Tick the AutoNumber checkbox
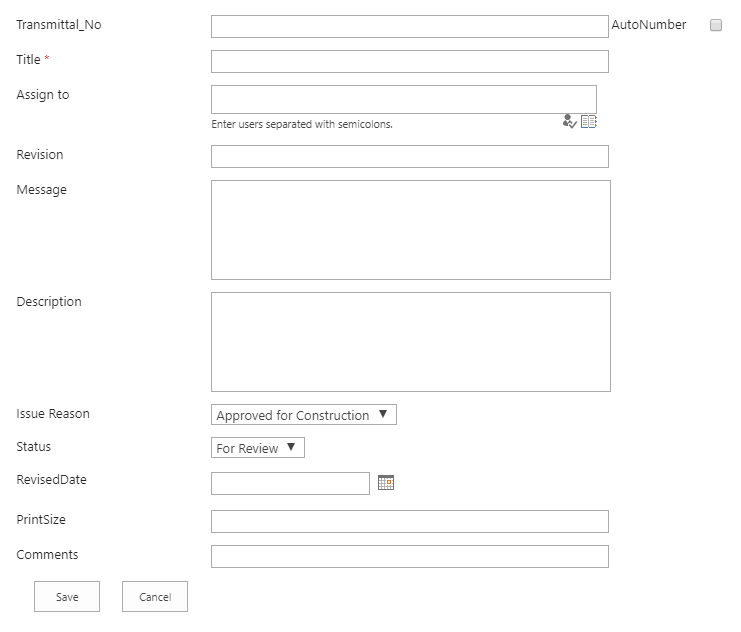The width and height of the screenshot is (741, 632). 716,25
